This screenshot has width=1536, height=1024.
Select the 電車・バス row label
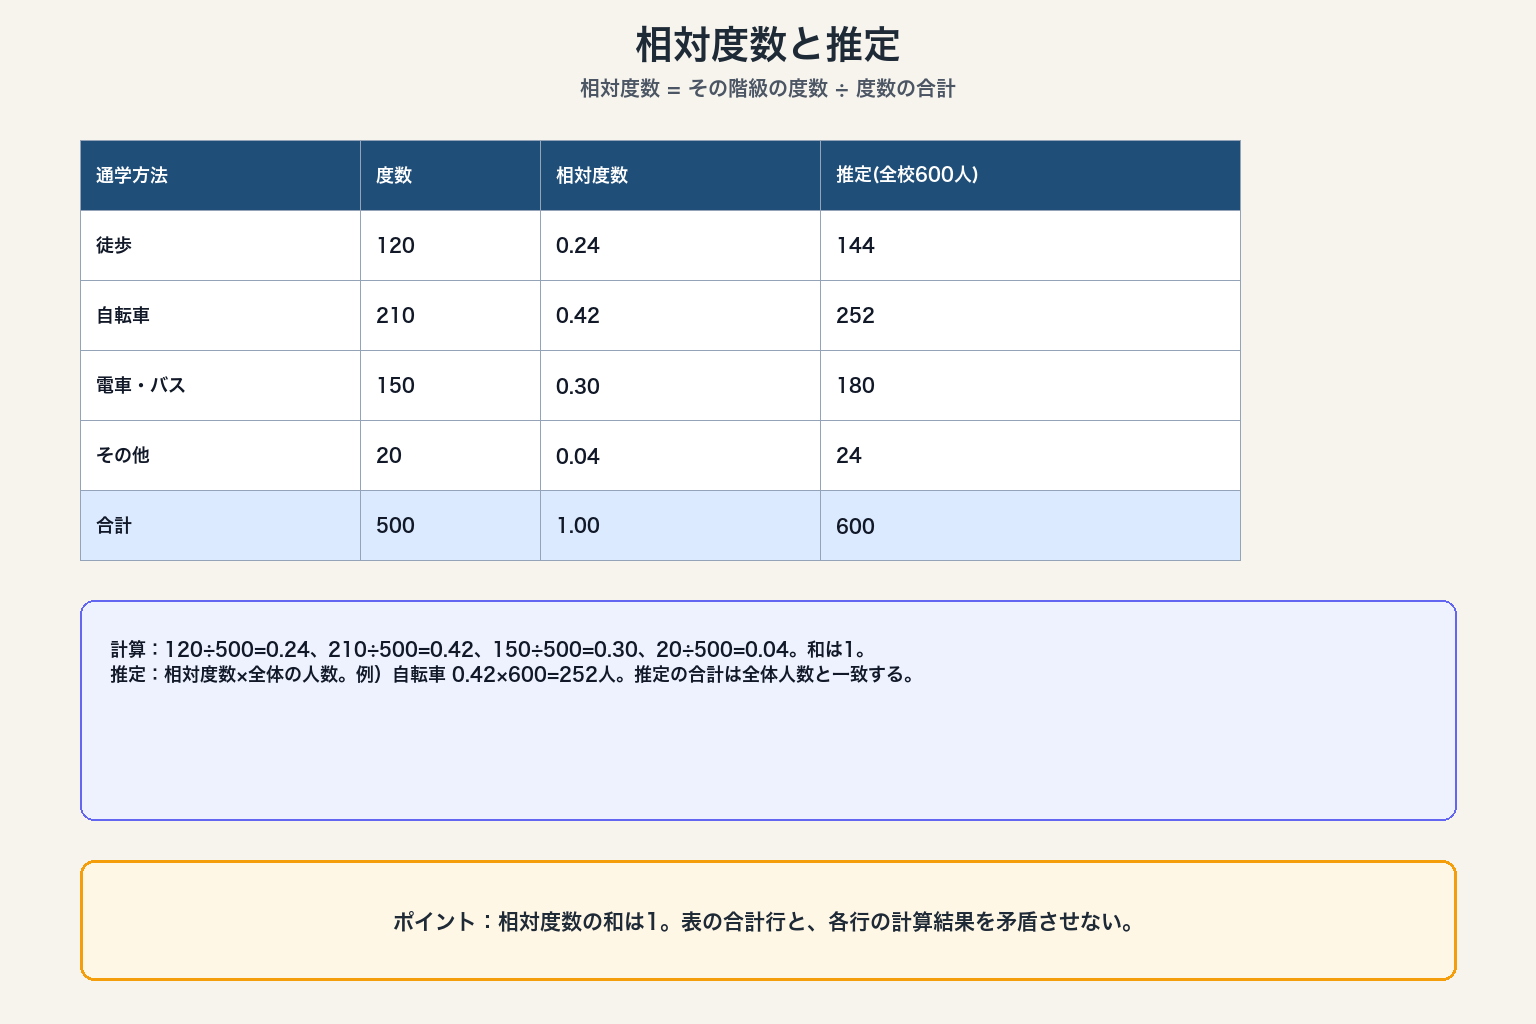141,385
